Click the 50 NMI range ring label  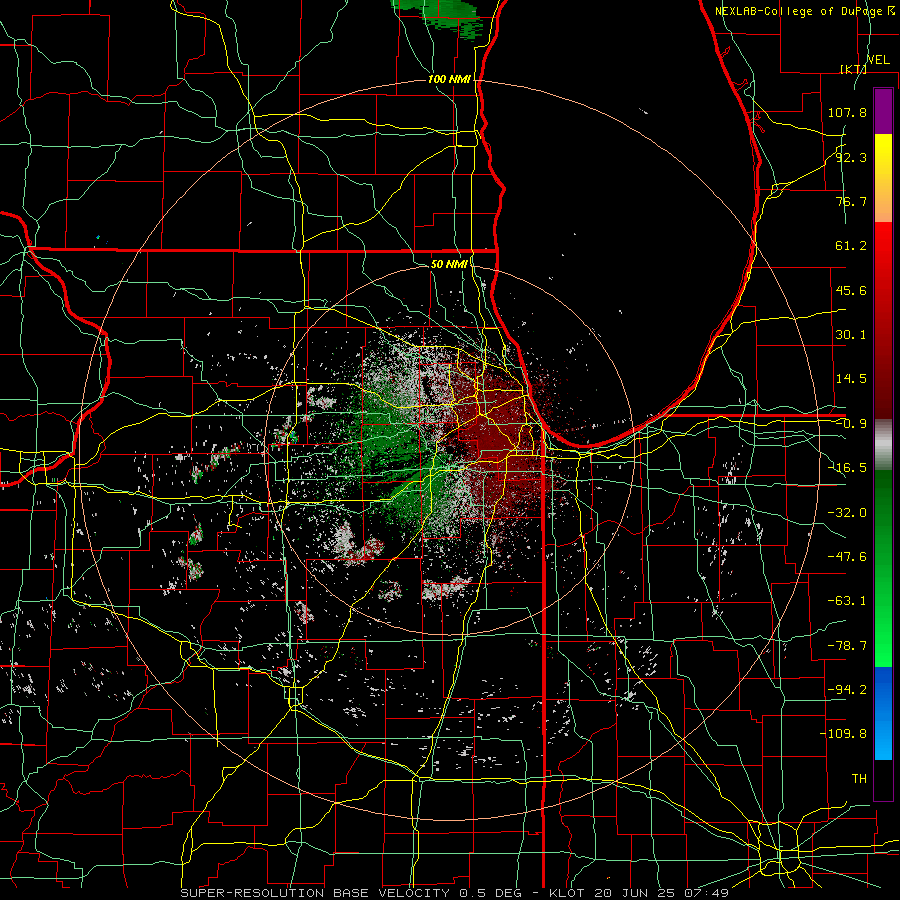(449, 265)
